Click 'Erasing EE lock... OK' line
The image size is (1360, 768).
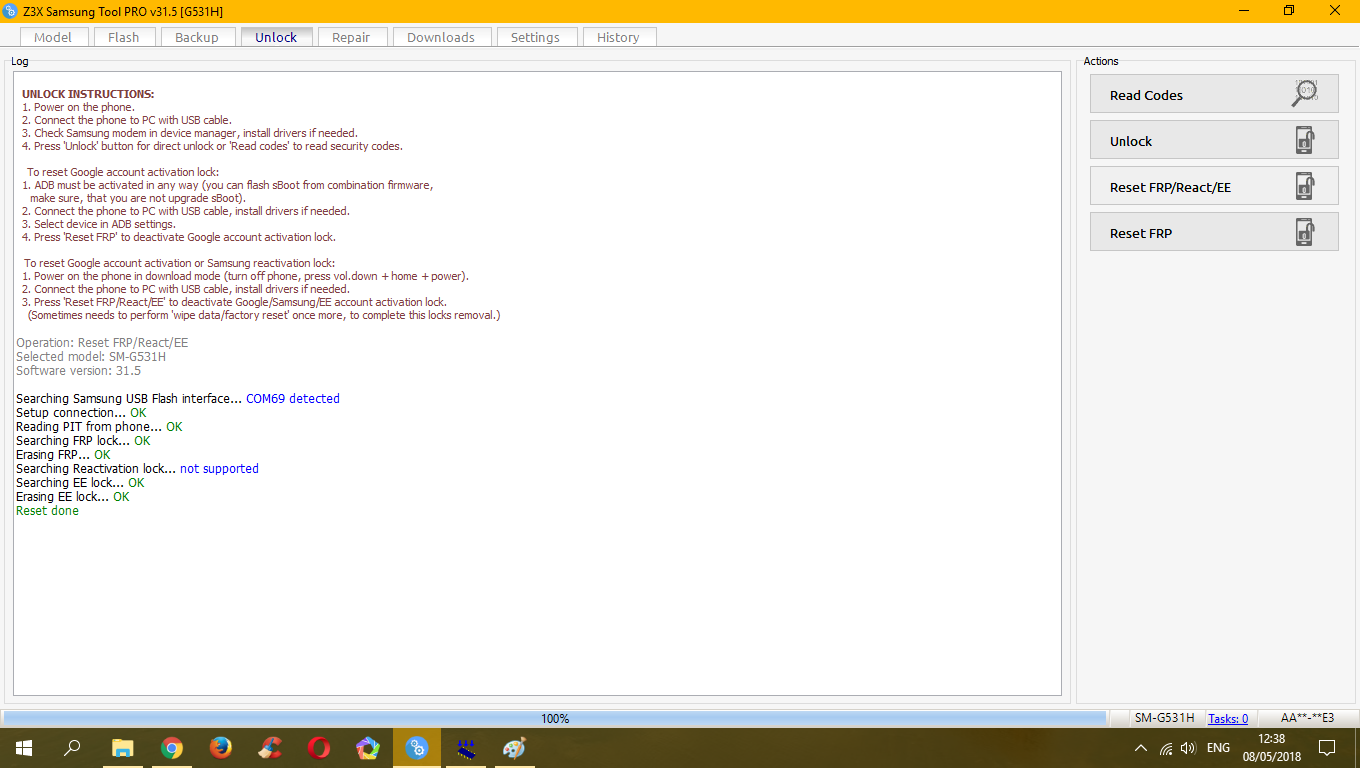click(x=73, y=496)
